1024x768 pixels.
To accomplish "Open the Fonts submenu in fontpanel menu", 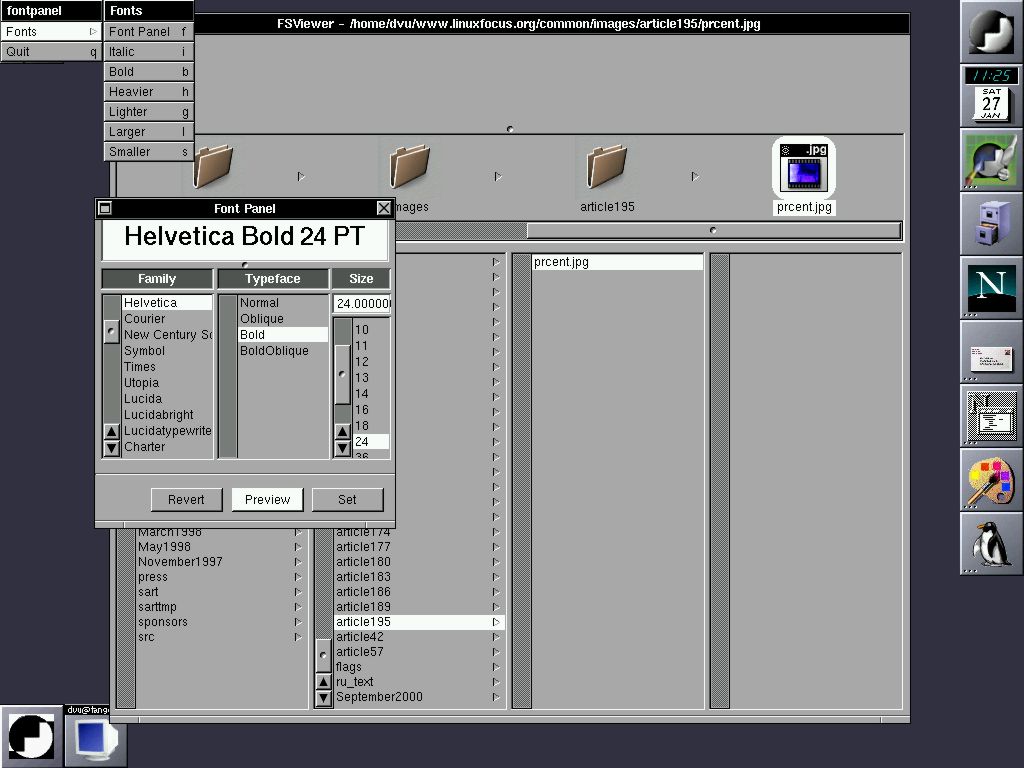I will [x=50, y=32].
